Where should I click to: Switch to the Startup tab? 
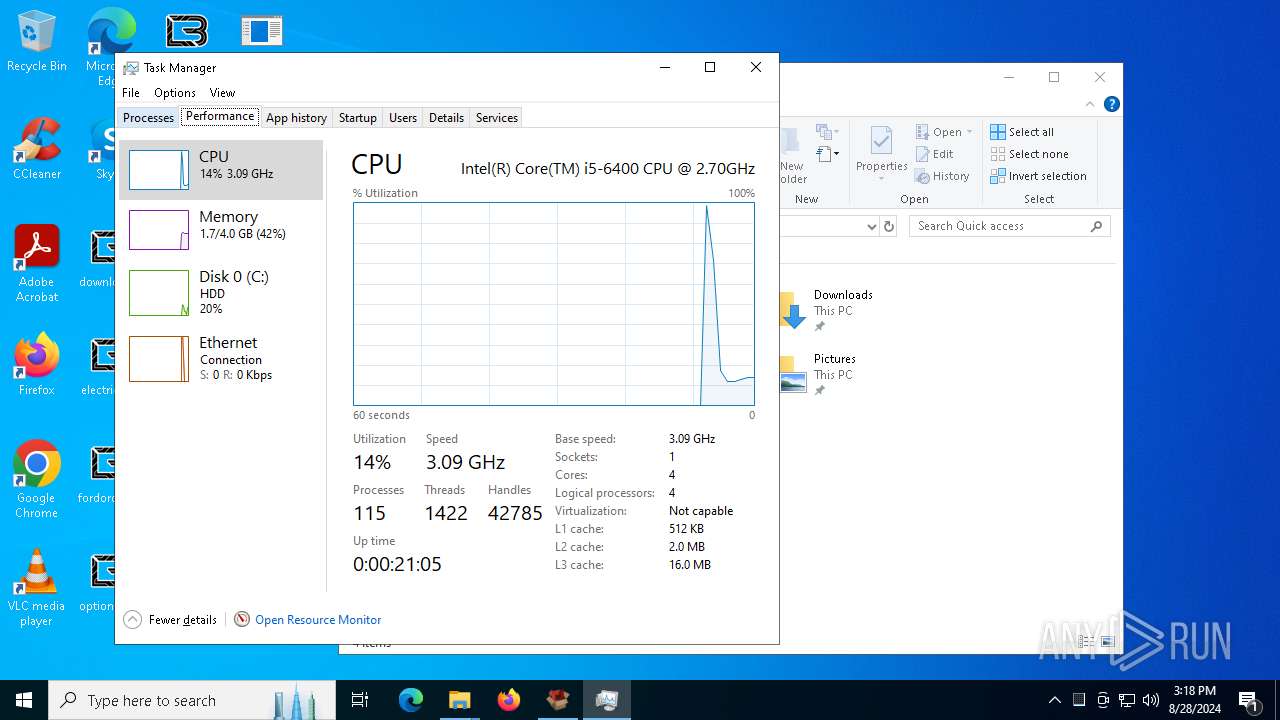[x=357, y=118]
